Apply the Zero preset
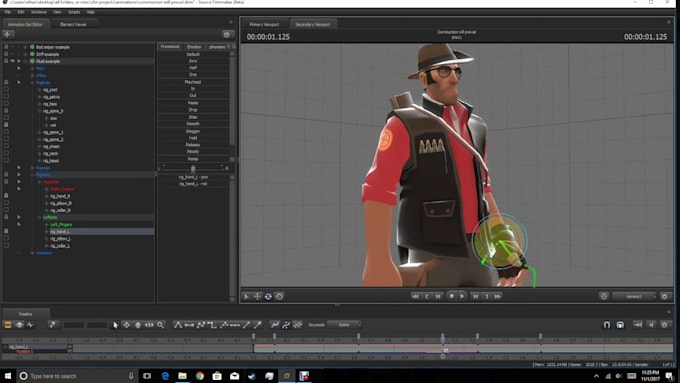The image size is (680, 383). coord(193,61)
